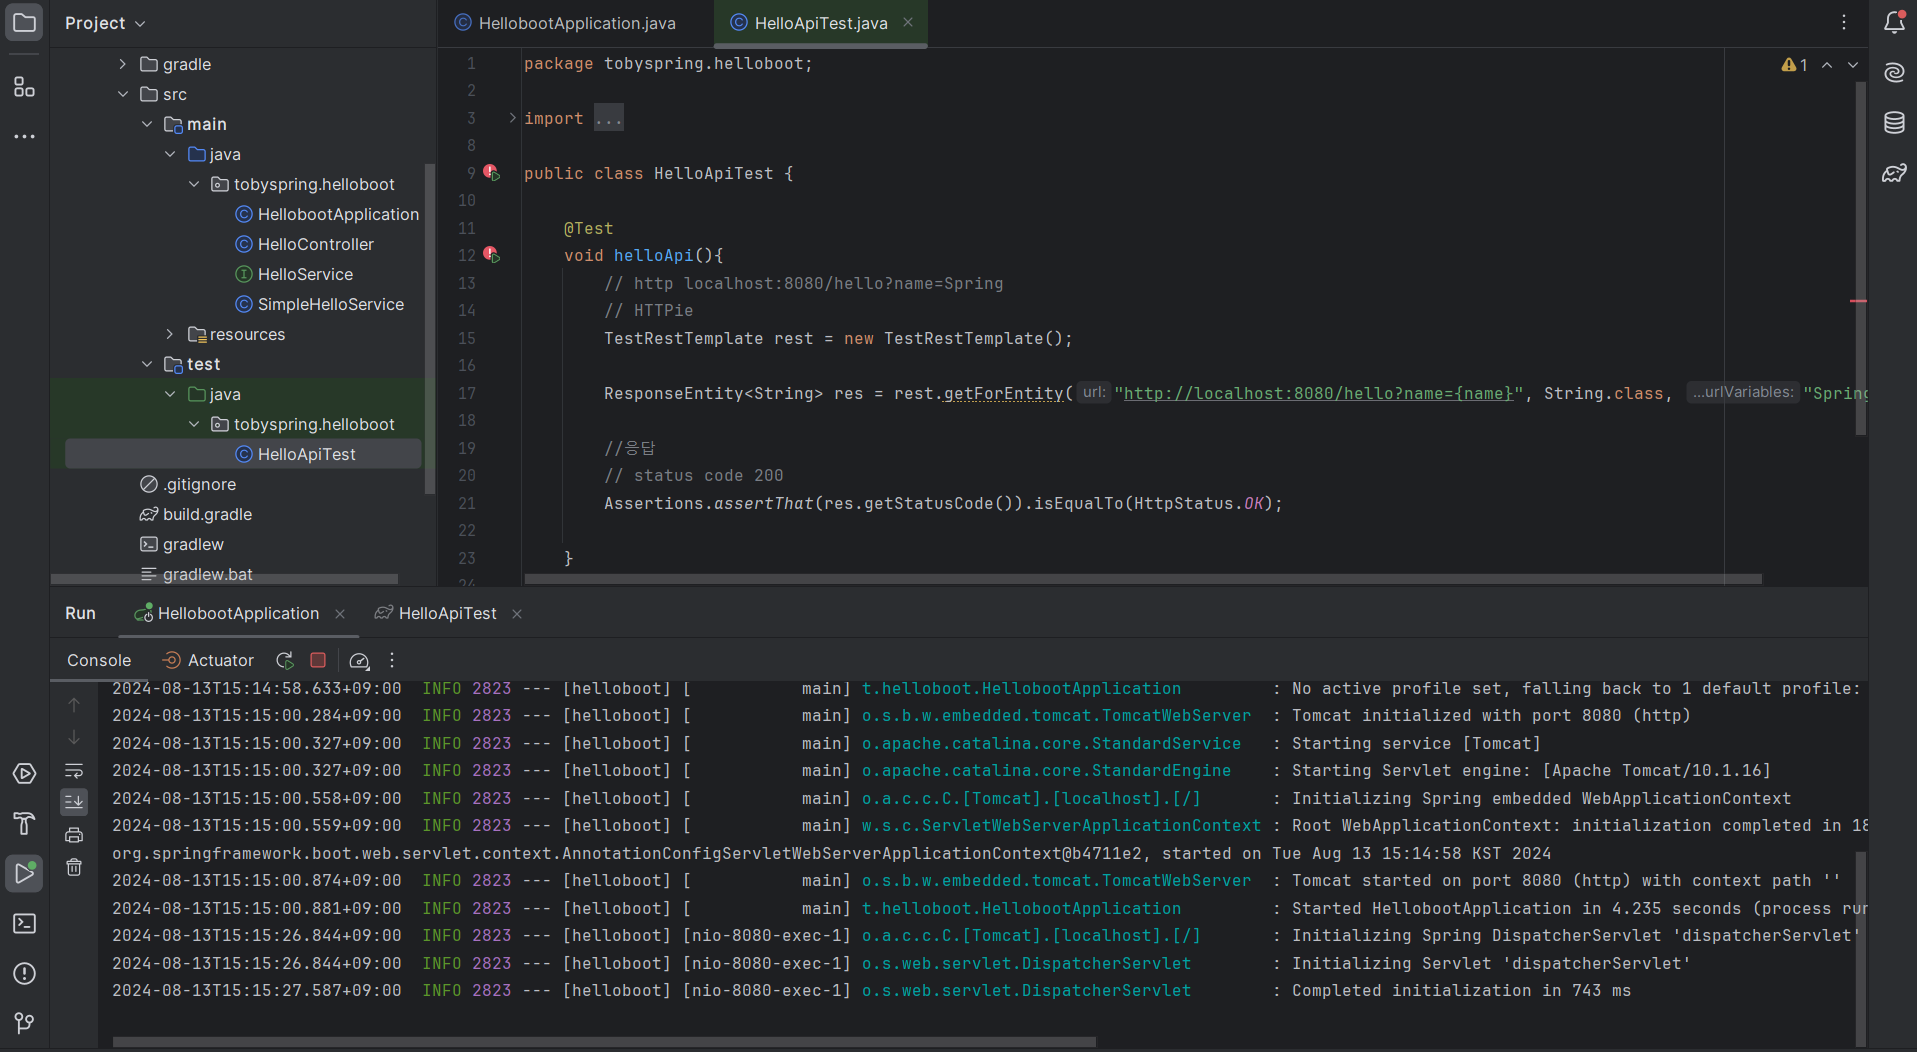This screenshot has width=1917, height=1052.
Task: Close the HelloApiTest.java editor tab
Action: pos(908,22)
